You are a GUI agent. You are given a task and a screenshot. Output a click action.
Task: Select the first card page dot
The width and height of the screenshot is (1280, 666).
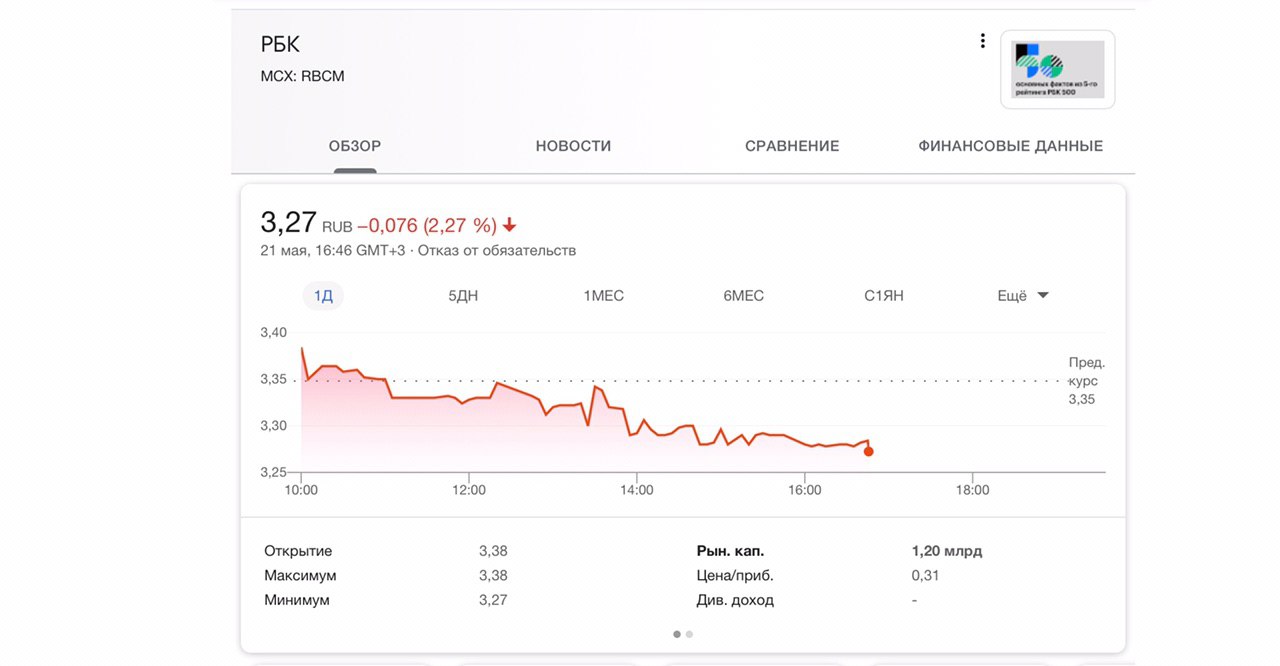coord(677,634)
